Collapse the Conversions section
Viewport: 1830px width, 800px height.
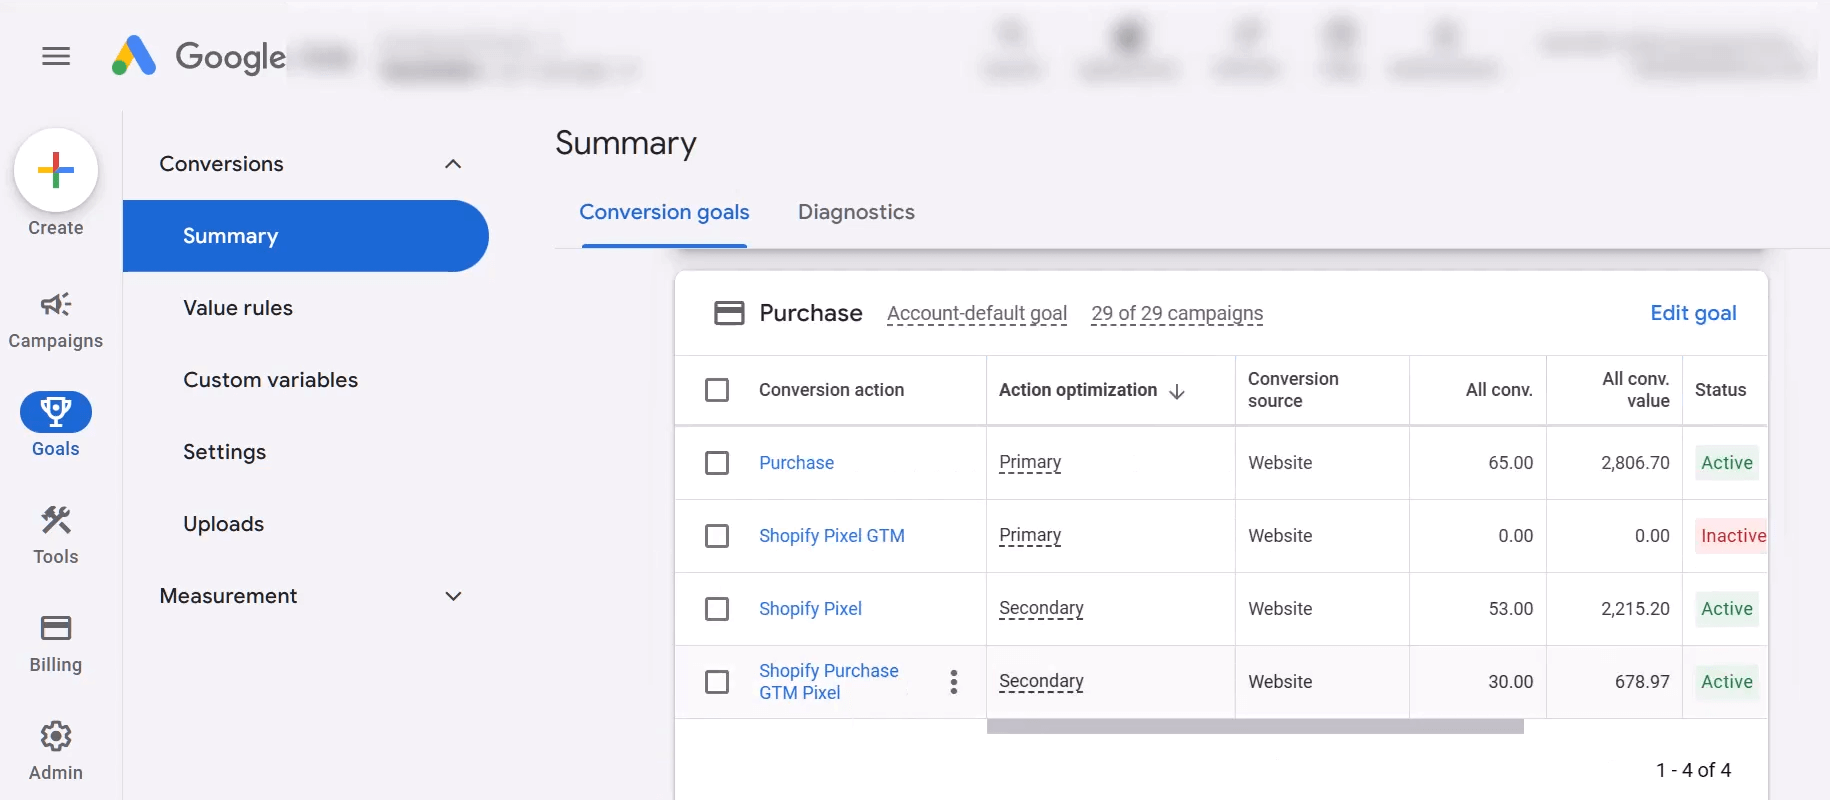(453, 164)
